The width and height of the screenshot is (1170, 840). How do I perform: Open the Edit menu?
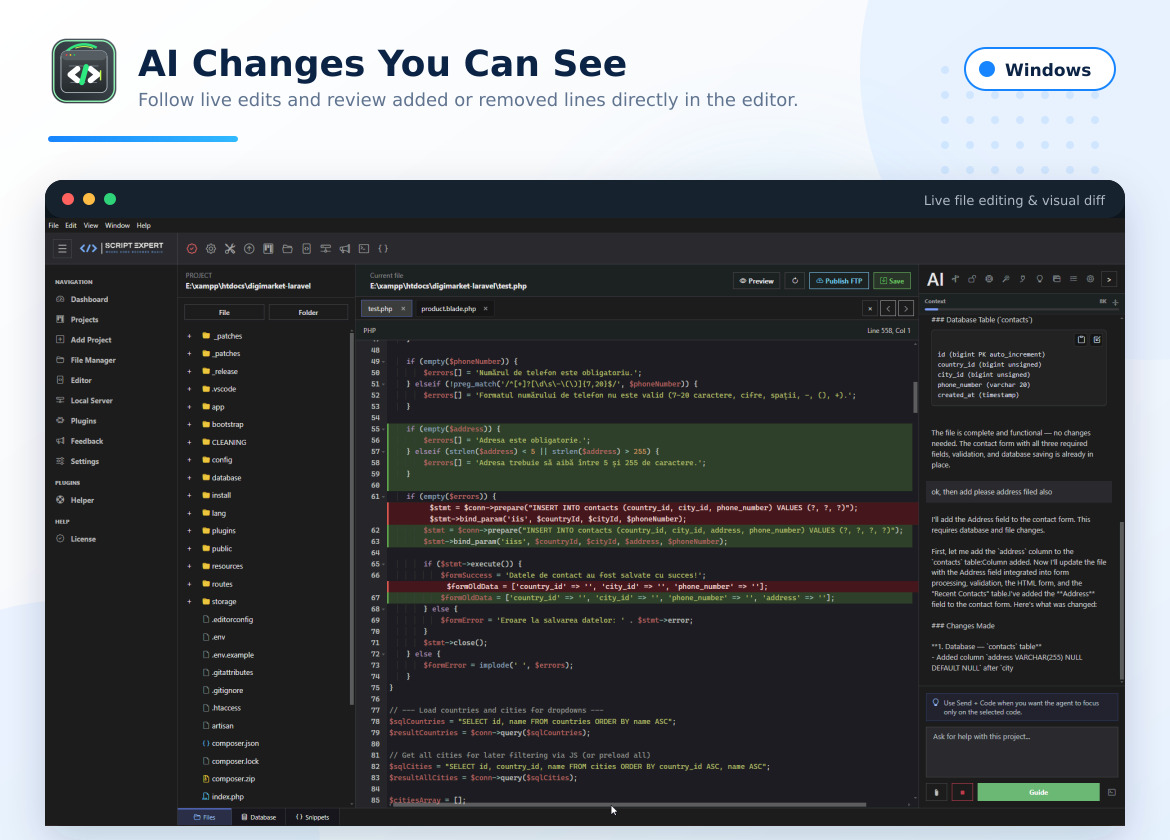[71, 225]
